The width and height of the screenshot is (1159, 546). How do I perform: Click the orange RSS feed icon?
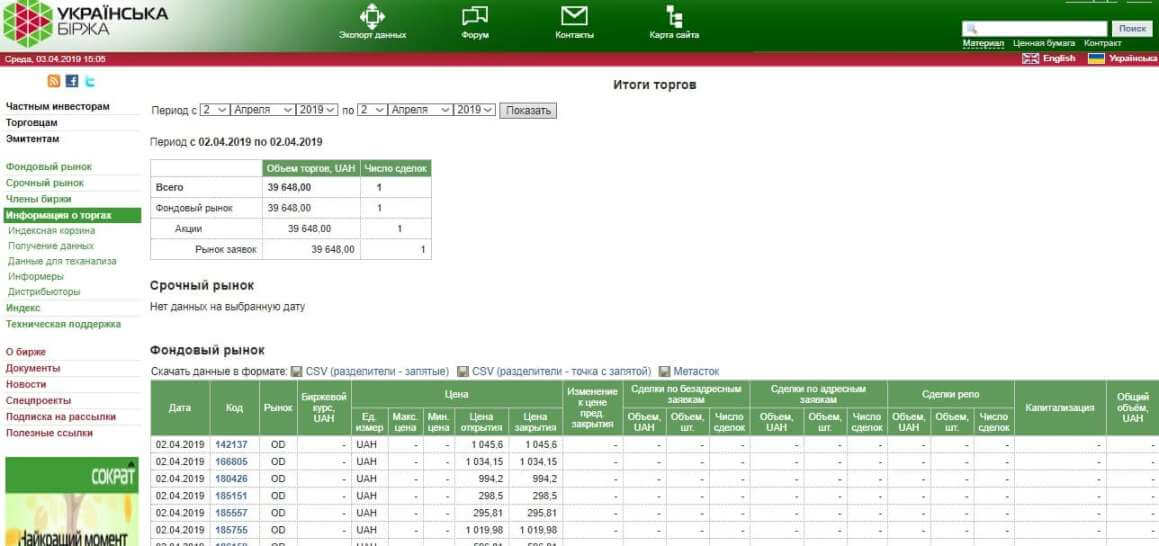(55, 81)
